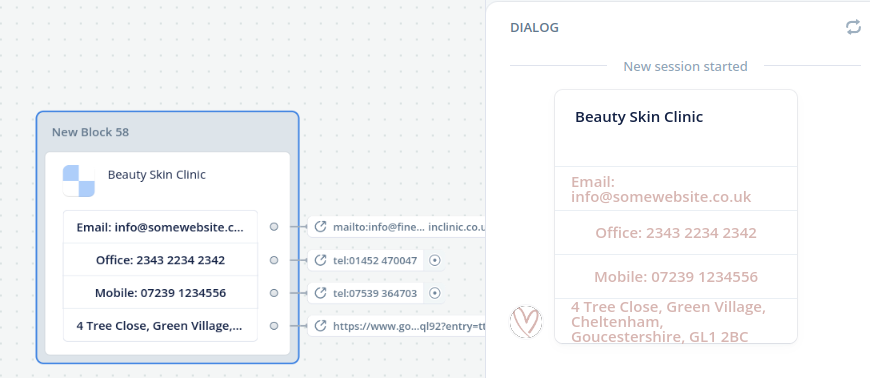
Task: Click the 4 Tree Close address link in the dialog
Action: (676, 321)
